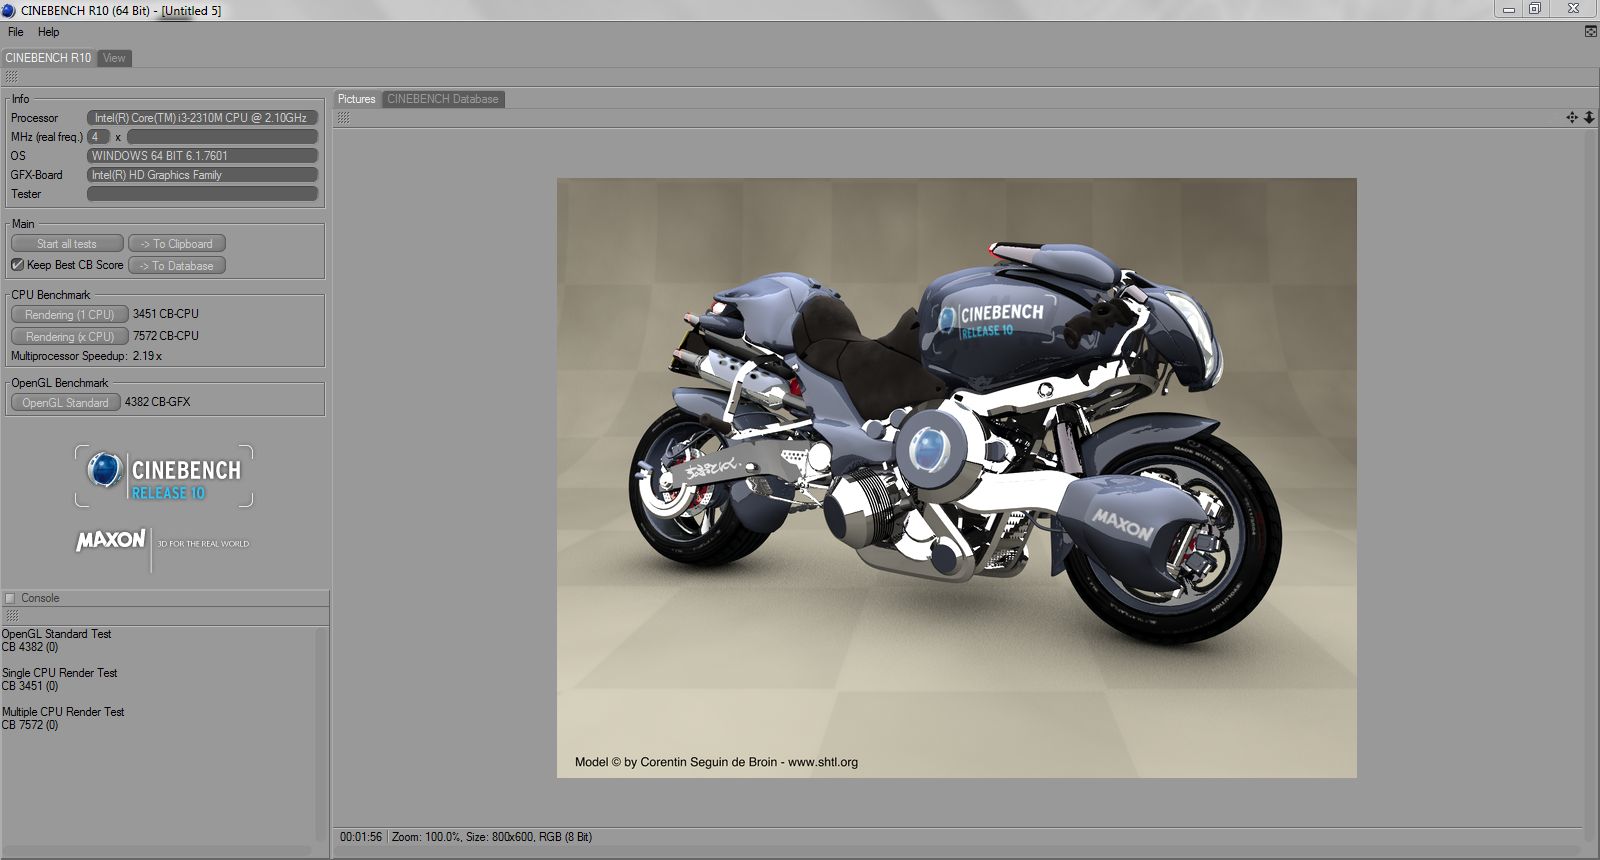Restore down the CINEBENCH window

pyautogui.click(x=1535, y=9)
